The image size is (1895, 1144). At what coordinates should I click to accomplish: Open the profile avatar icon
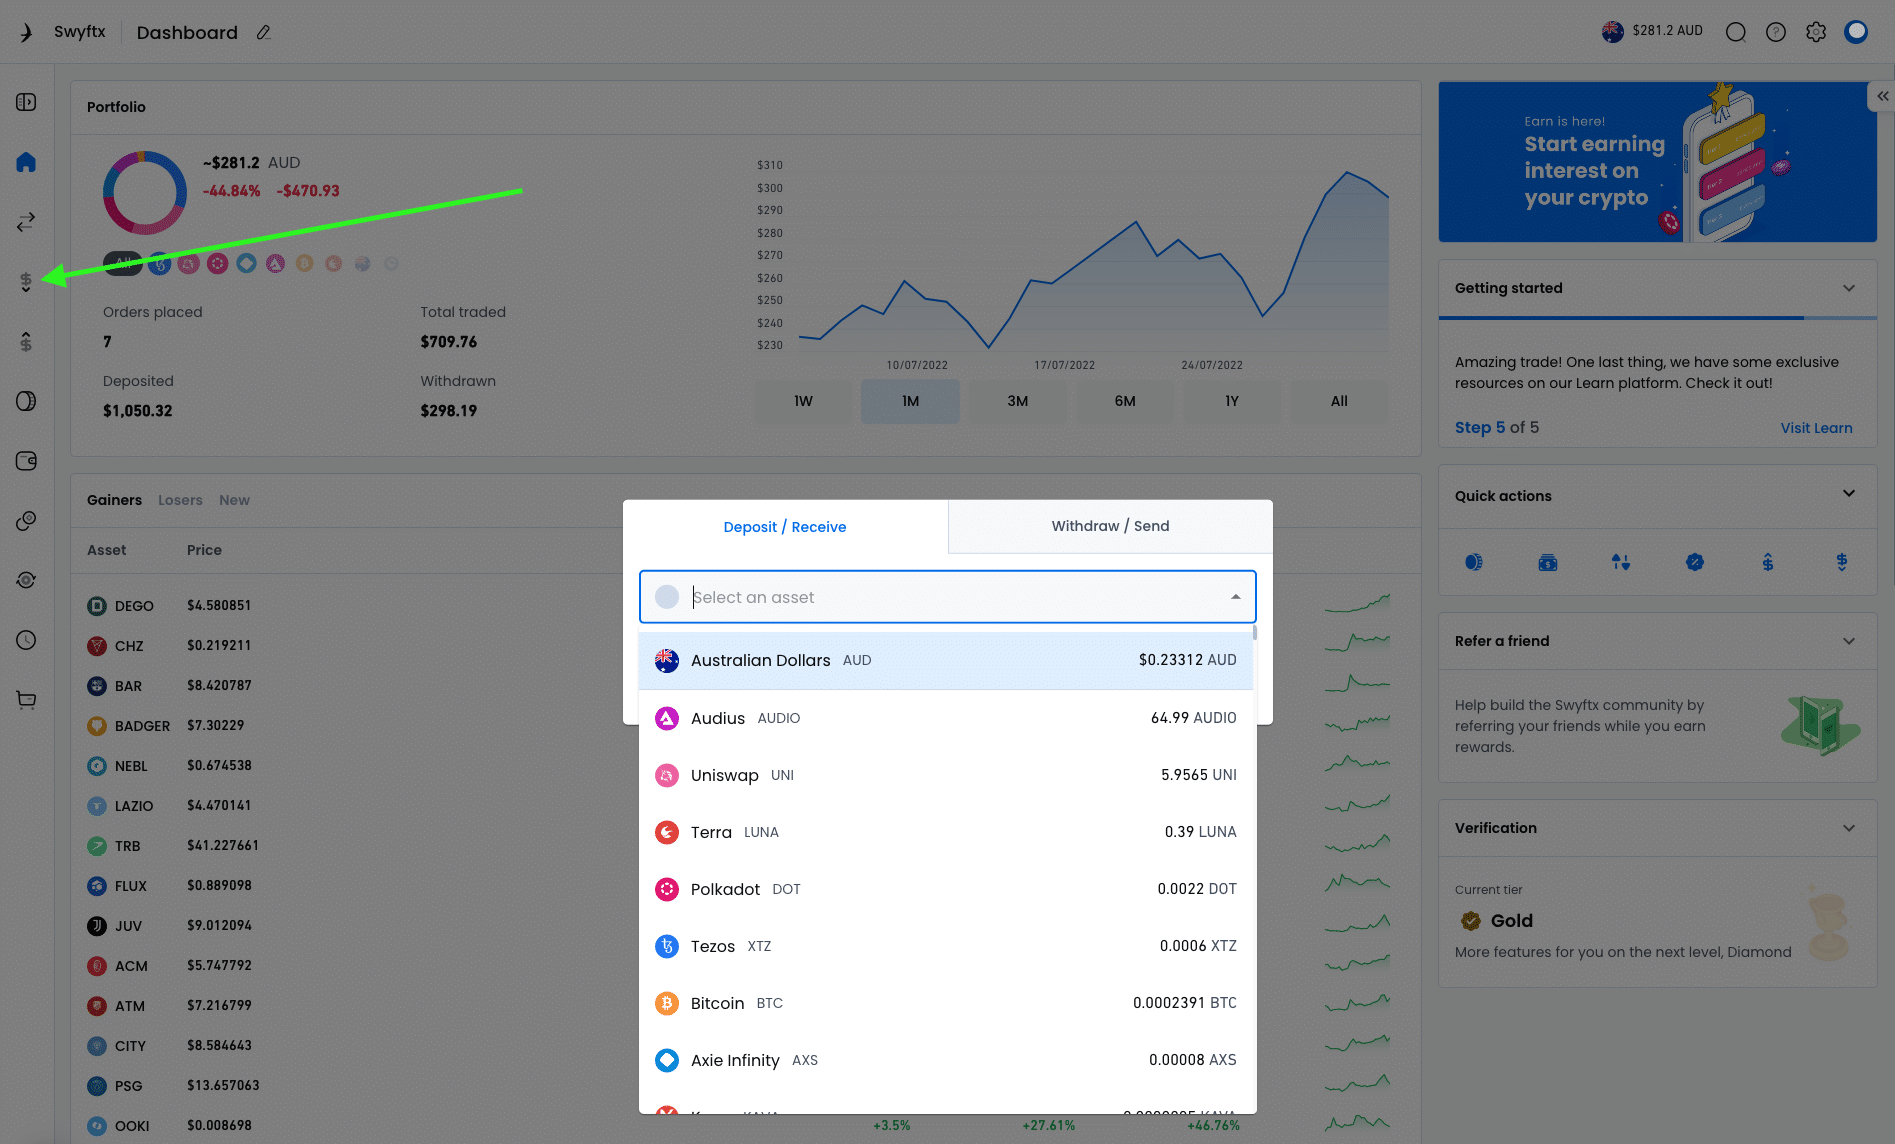click(1856, 32)
